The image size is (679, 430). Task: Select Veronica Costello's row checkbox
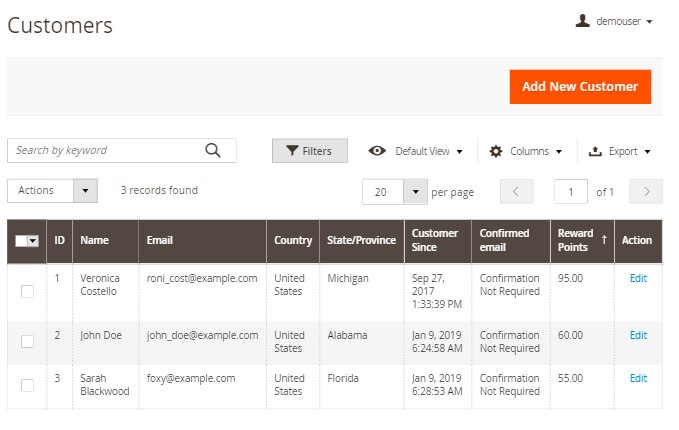[27, 291]
